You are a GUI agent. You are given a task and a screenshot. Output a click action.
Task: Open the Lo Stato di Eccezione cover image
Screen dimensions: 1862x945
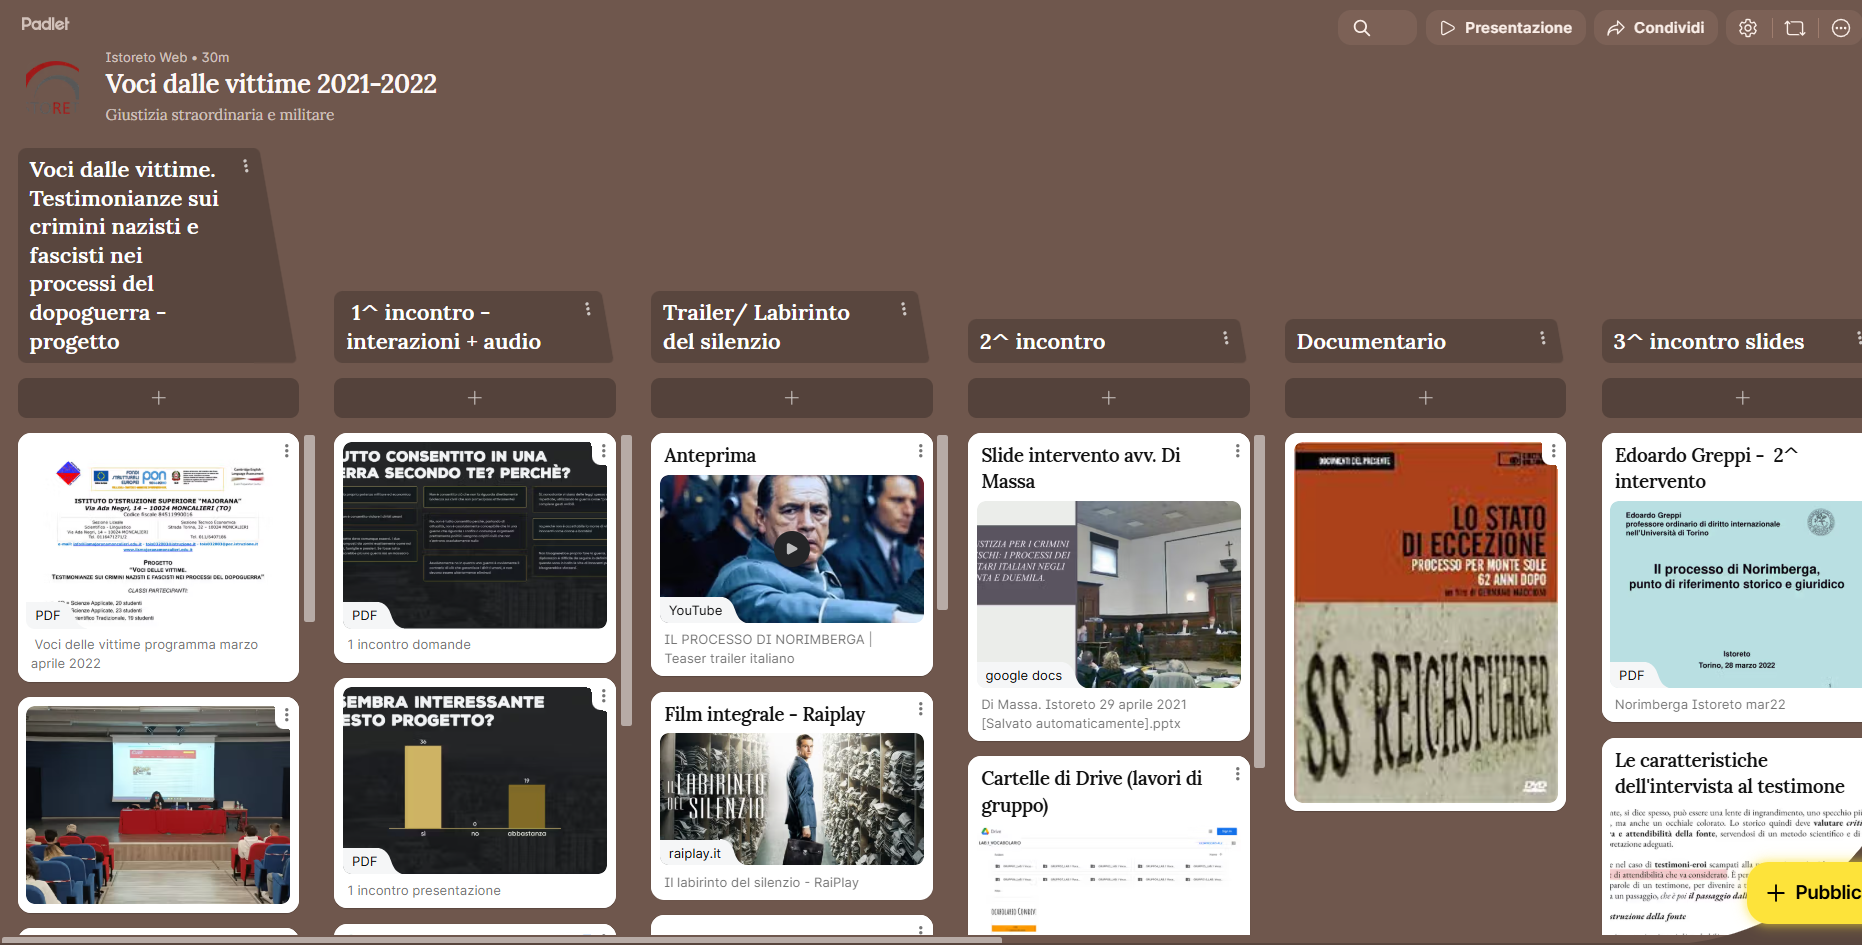(1426, 623)
